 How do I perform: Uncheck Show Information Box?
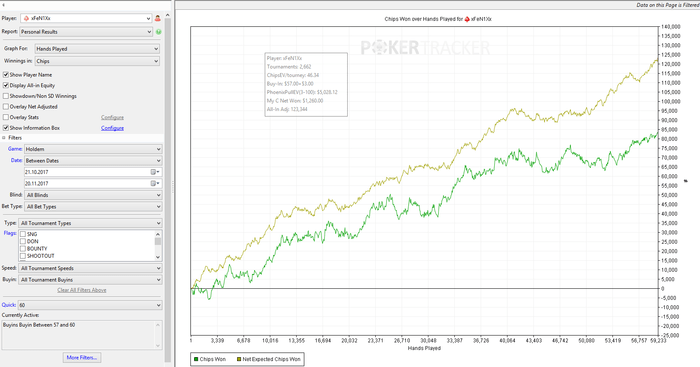(6, 128)
